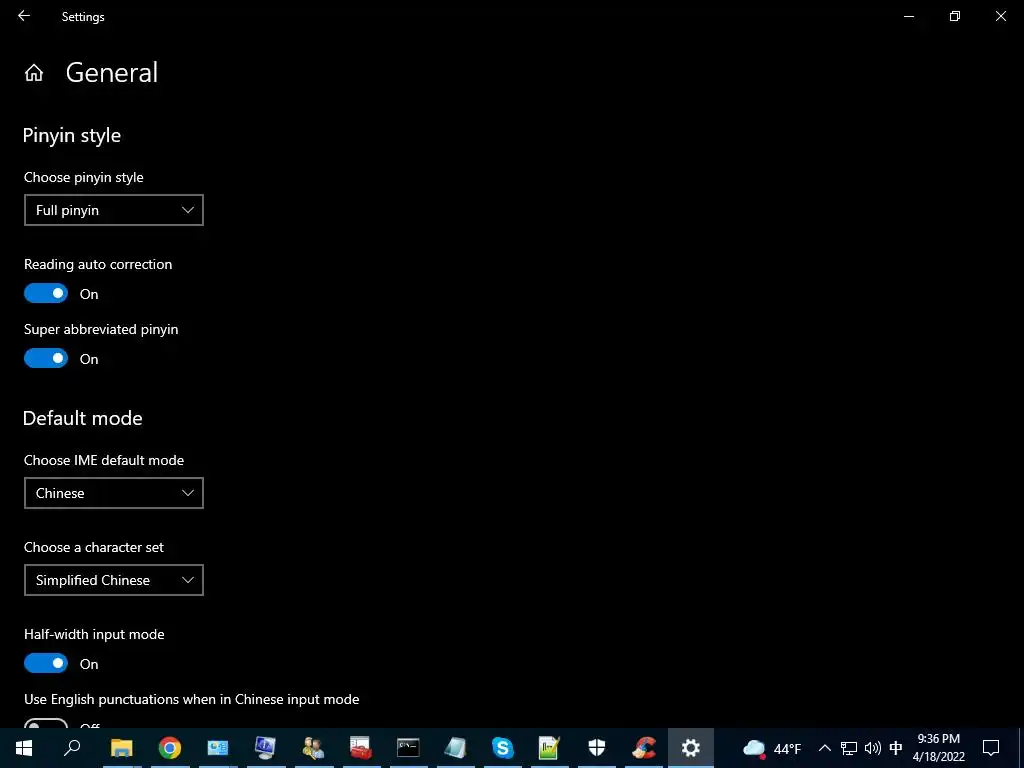This screenshot has width=1024, height=768.
Task: Go back using the Settings back arrow
Action: (24, 16)
